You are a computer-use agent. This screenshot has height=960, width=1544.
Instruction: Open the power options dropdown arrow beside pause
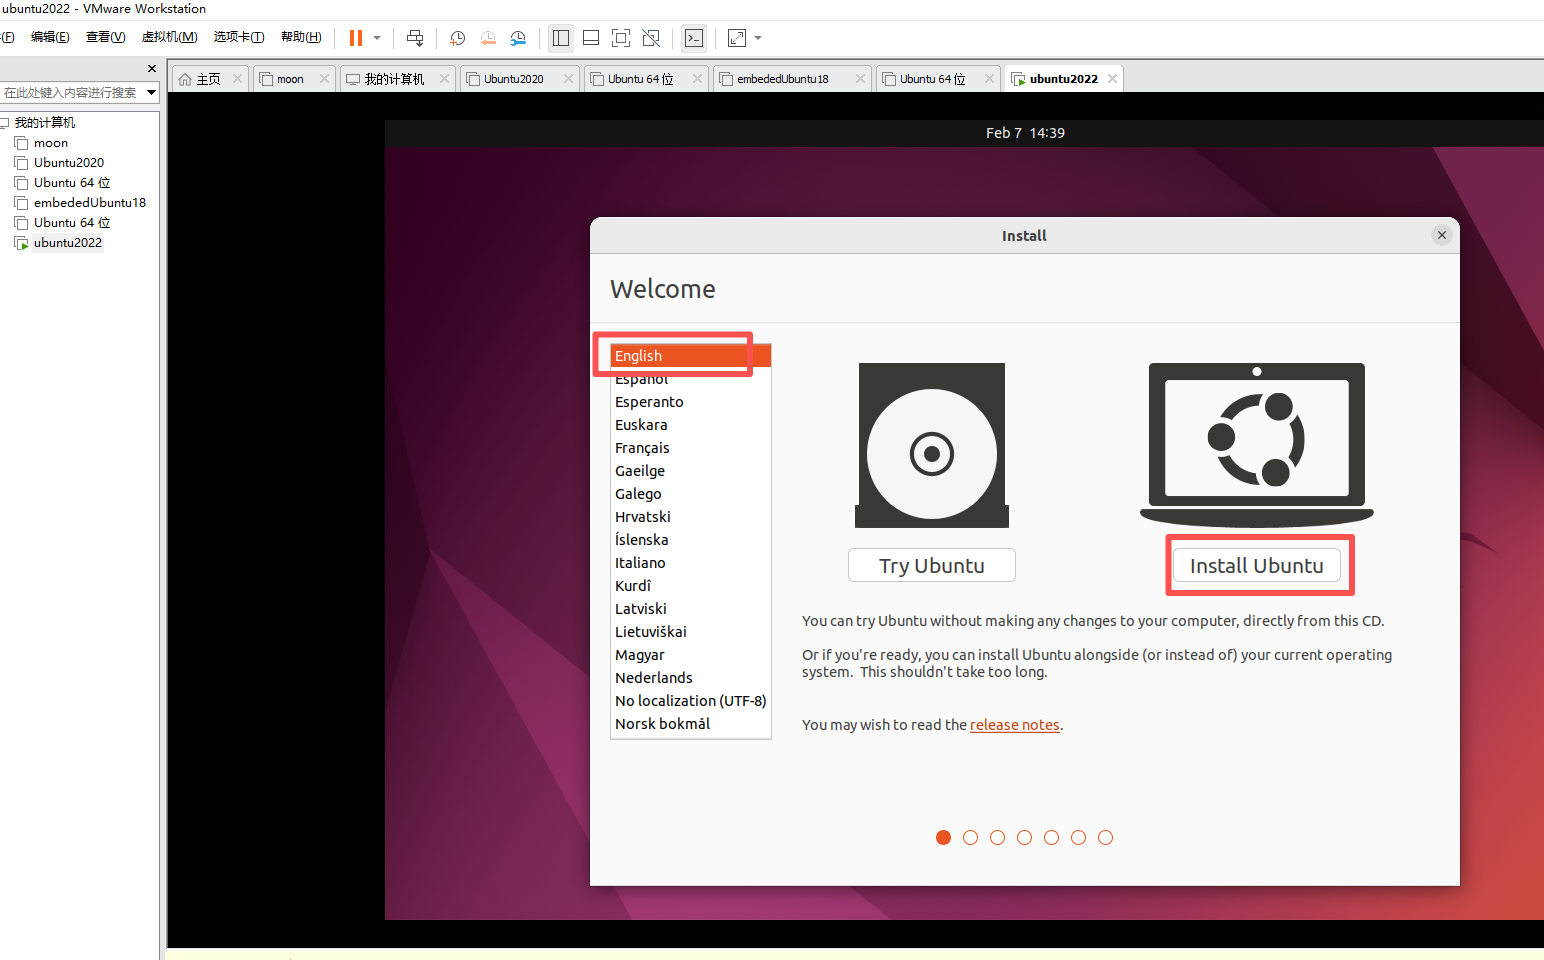377,38
